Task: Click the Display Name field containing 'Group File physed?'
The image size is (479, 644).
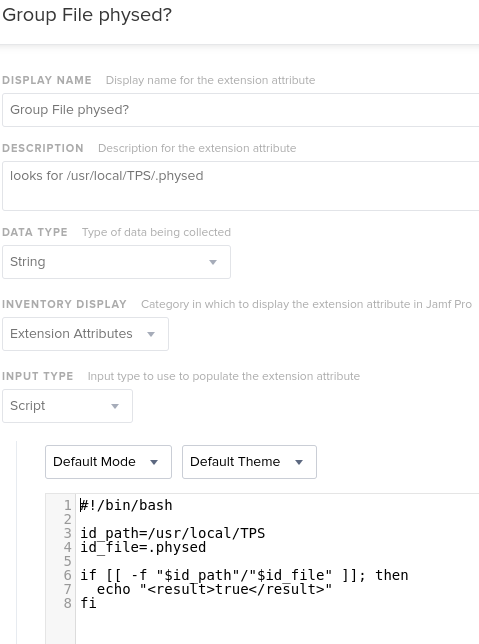Action: click(x=240, y=110)
